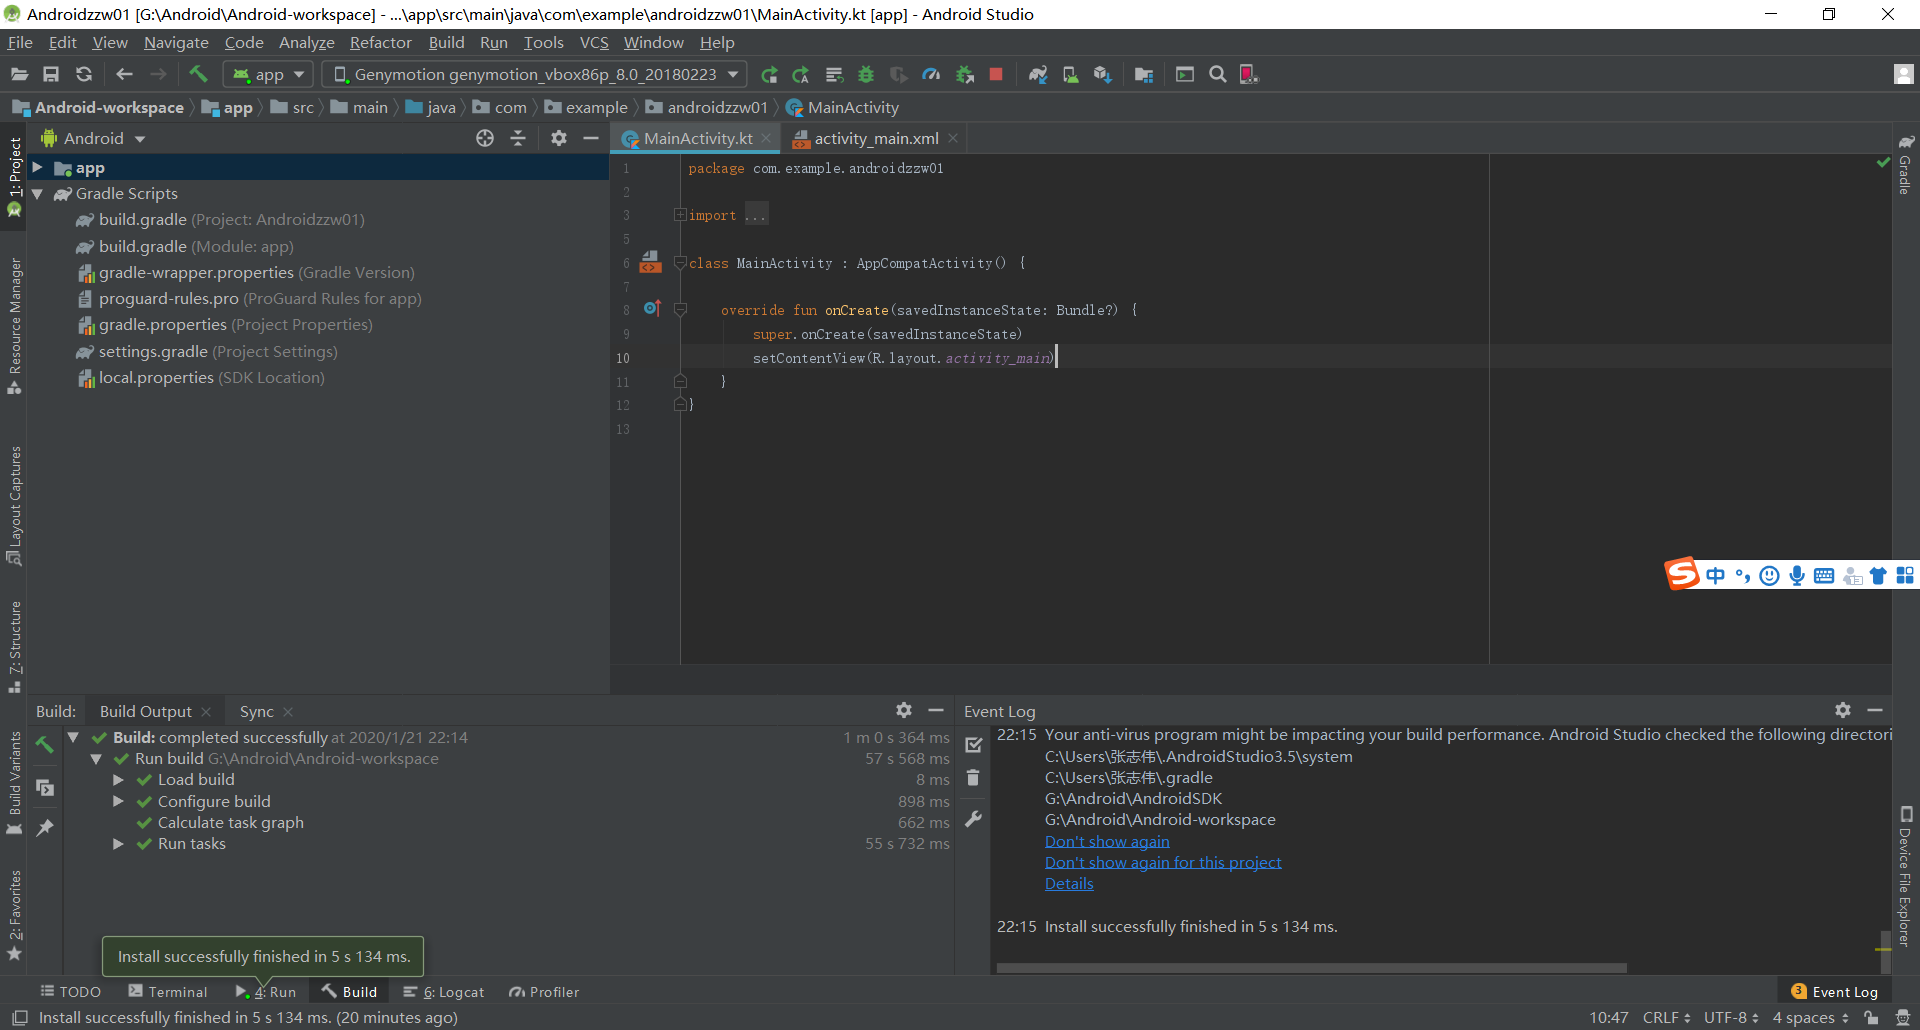Hide the Project panel with the minus icon
This screenshot has width=1920, height=1030.
click(591, 138)
